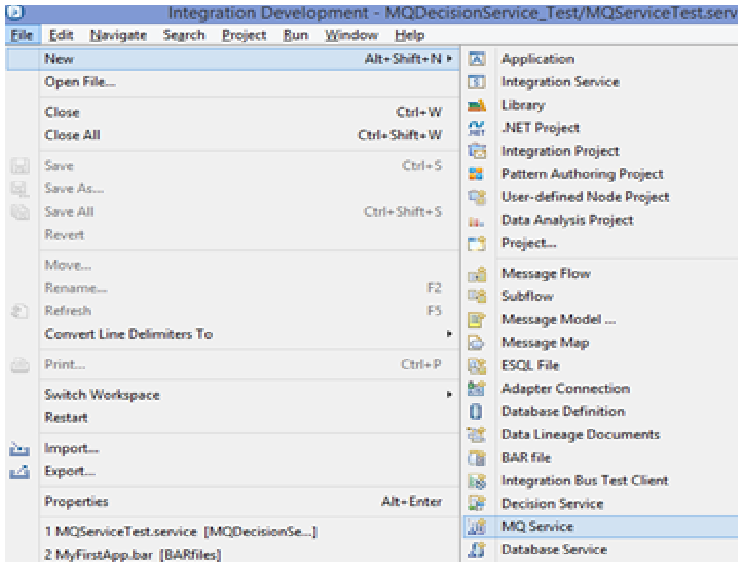Choose Message Map label in submenu

click(545, 343)
